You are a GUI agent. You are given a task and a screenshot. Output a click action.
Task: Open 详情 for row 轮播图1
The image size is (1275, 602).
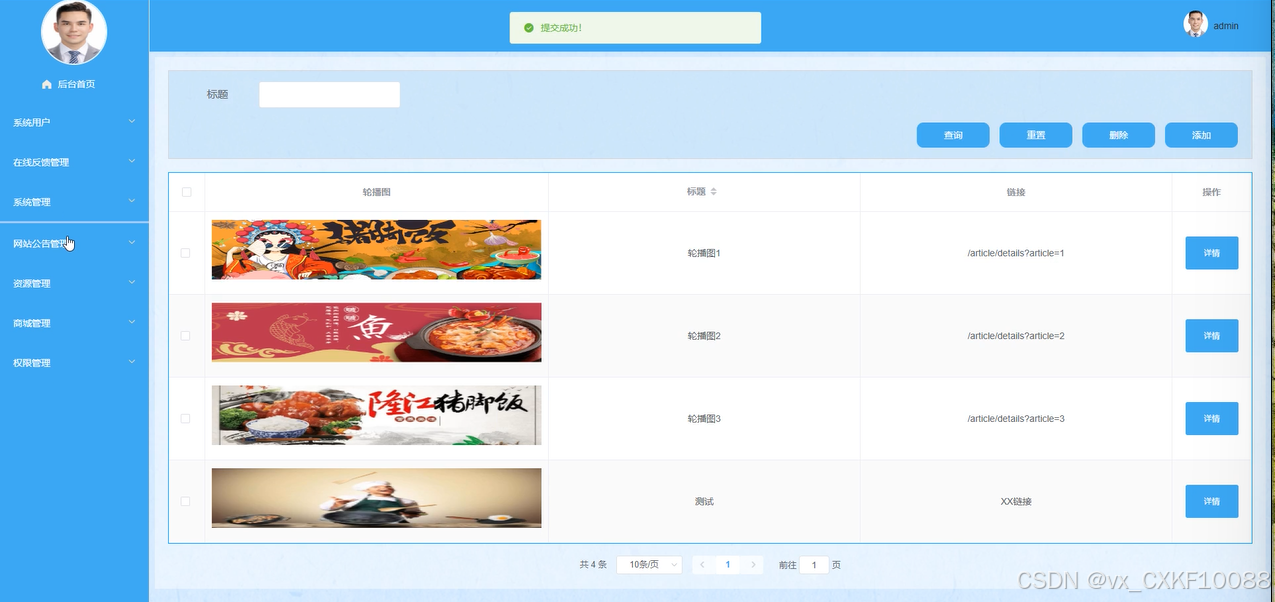1212,253
